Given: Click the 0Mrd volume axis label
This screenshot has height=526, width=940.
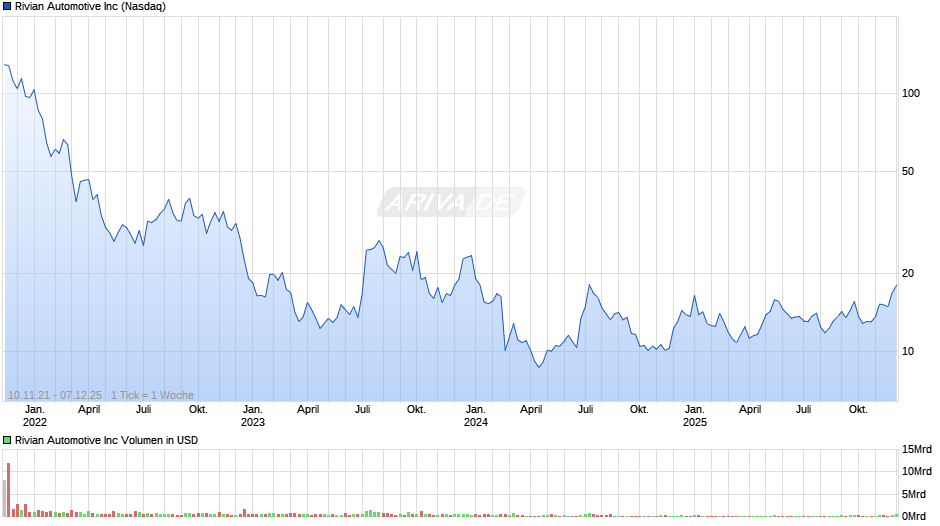Looking at the screenshot, I should [x=914, y=516].
